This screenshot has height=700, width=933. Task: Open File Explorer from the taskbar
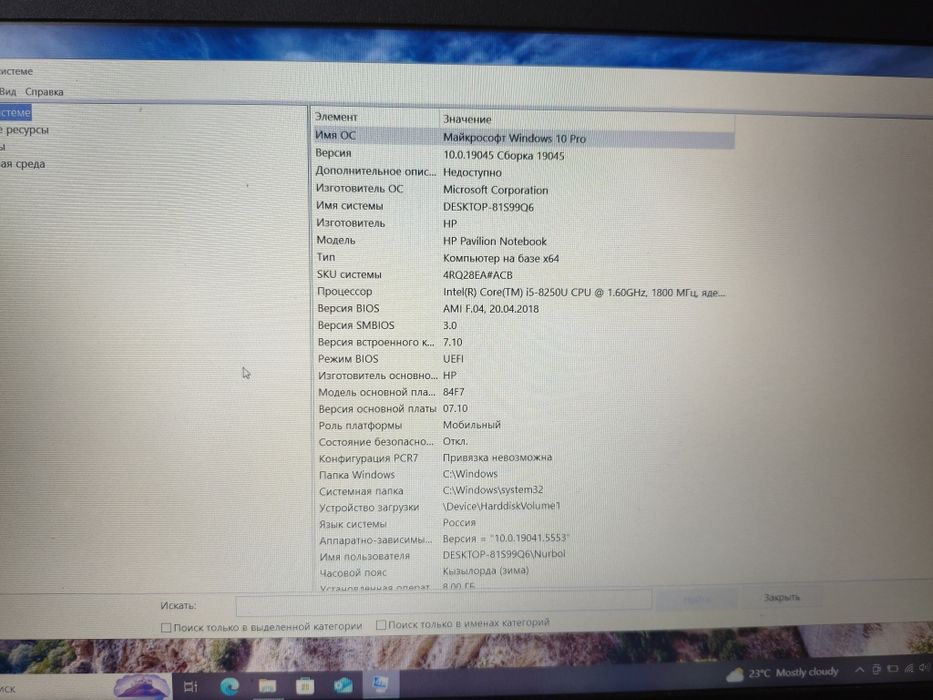[x=267, y=686]
